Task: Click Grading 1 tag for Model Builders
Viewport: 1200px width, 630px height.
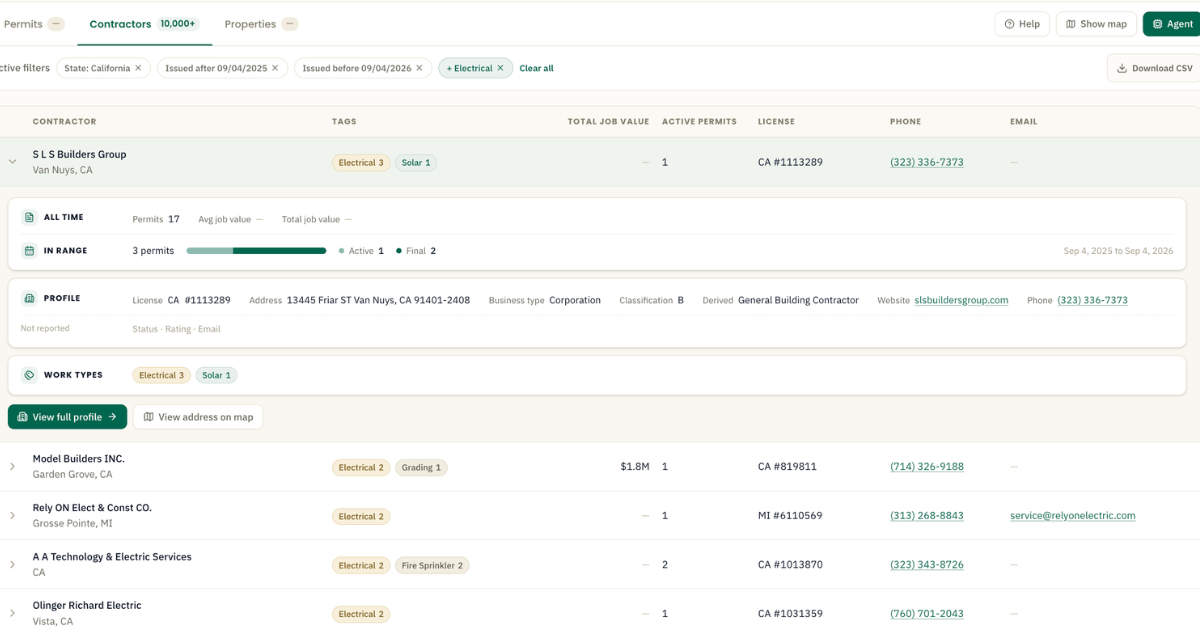Action: pyautogui.click(x=421, y=467)
